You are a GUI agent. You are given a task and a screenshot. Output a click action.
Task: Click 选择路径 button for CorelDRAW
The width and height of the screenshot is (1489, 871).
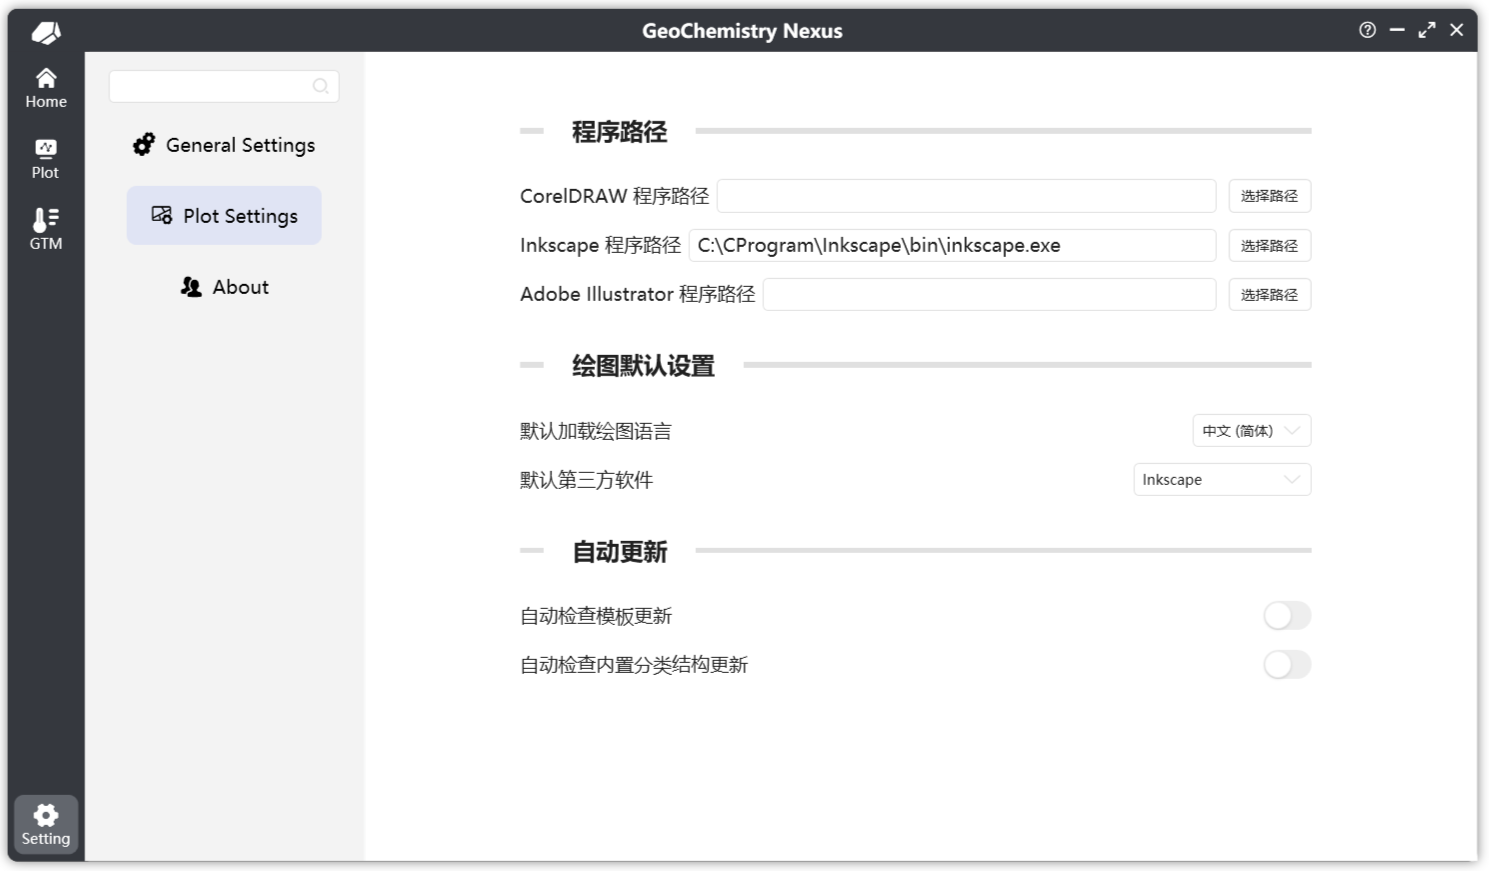[1269, 196]
